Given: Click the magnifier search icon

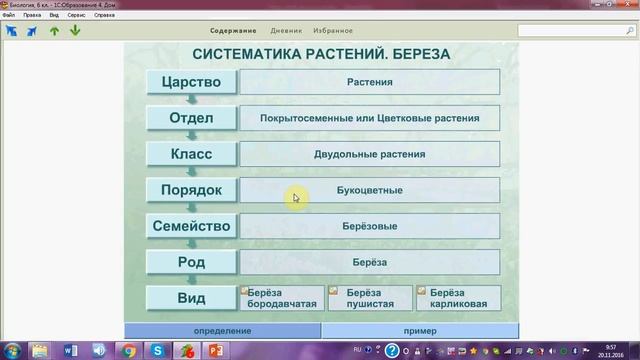Looking at the screenshot, I should coord(630,31).
